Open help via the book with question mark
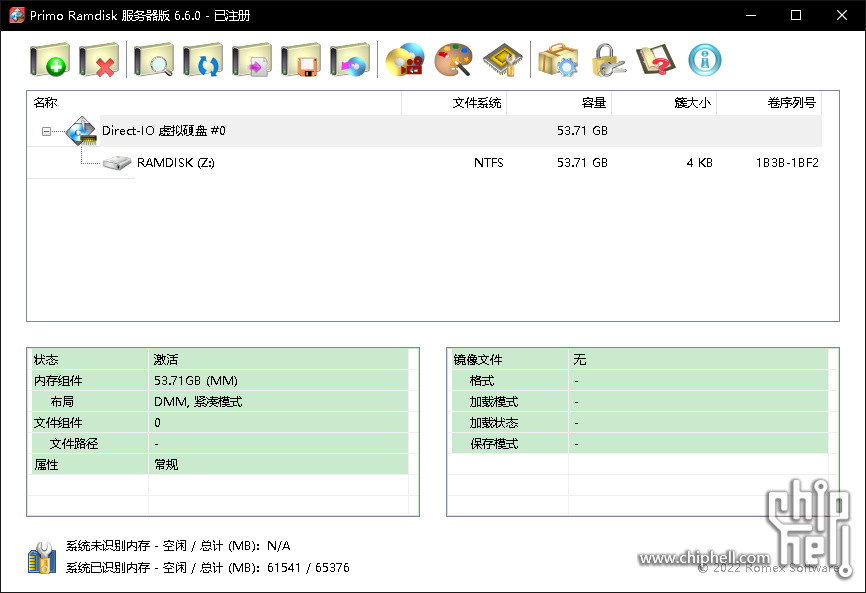This screenshot has width=866, height=593. pyautogui.click(x=656, y=60)
